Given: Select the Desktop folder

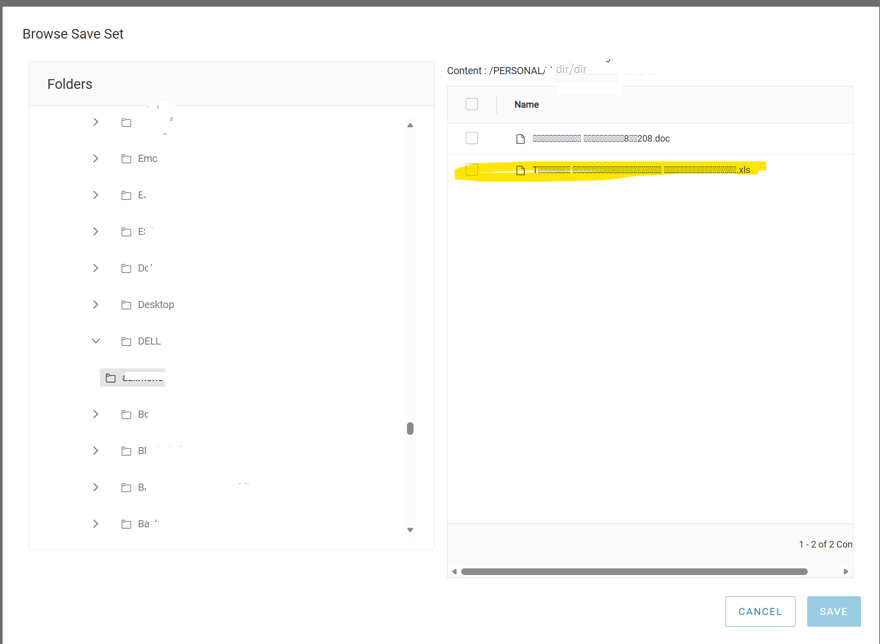Looking at the screenshot, I should tap(156, 304).
